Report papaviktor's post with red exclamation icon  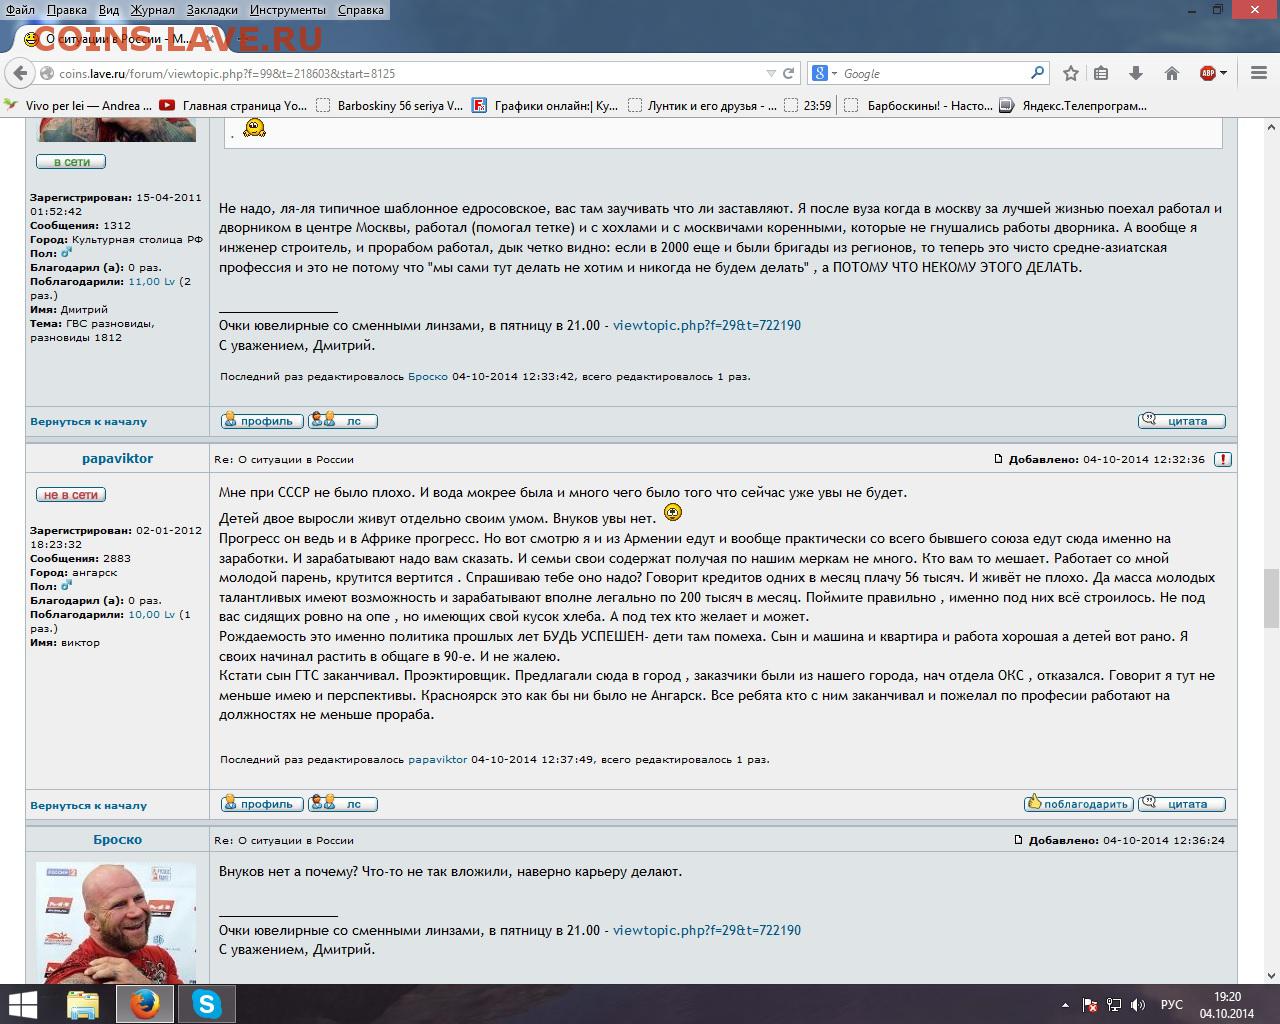(x=1223, y=459)
